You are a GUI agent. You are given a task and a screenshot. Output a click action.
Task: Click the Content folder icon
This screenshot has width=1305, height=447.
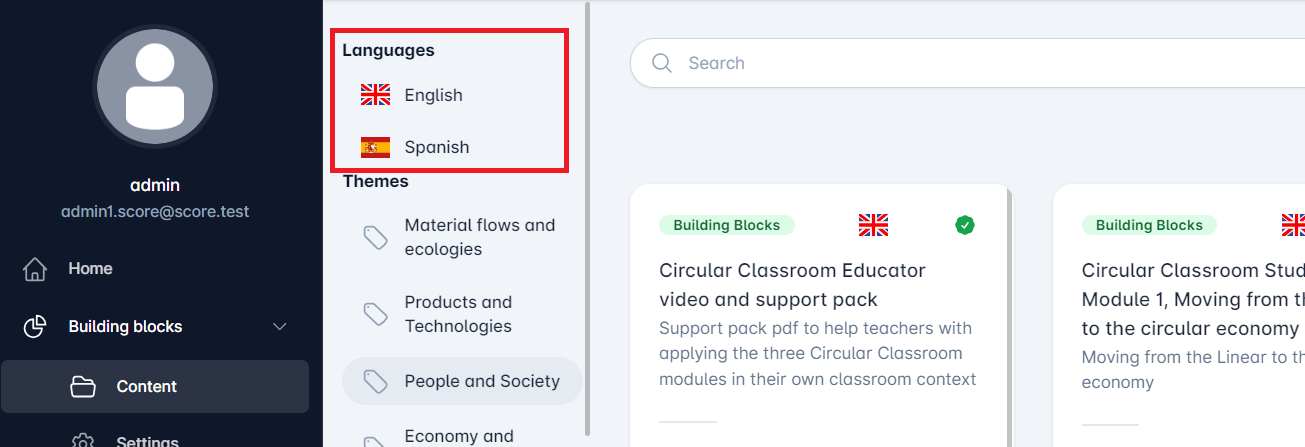(x=83, y=387)
